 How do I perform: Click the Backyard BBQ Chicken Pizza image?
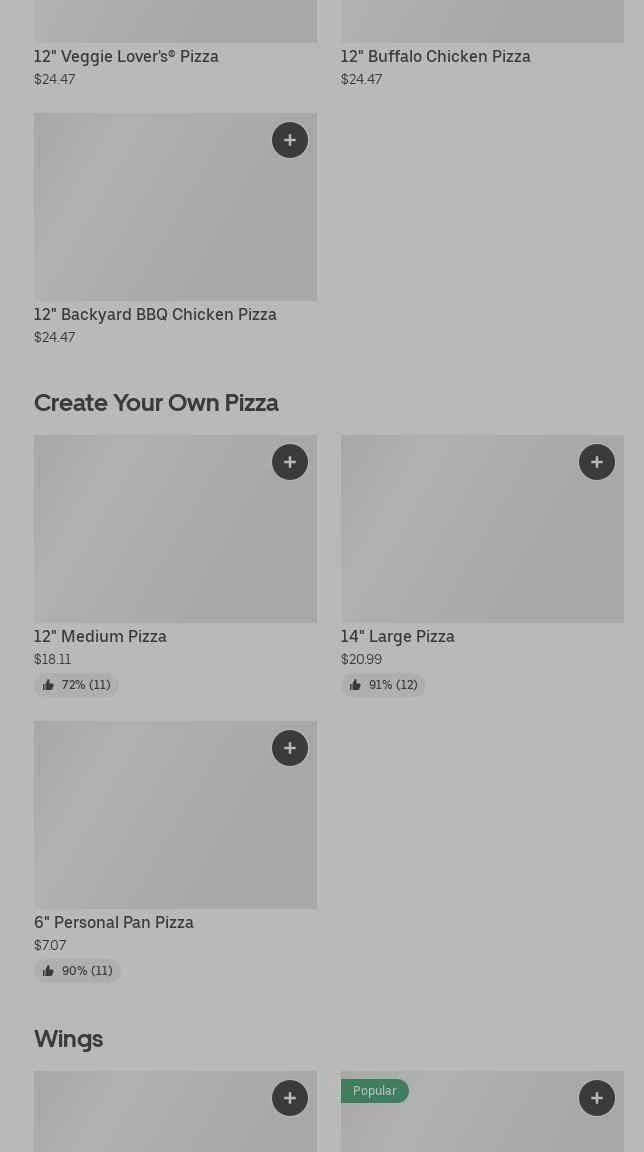point(176,206)
